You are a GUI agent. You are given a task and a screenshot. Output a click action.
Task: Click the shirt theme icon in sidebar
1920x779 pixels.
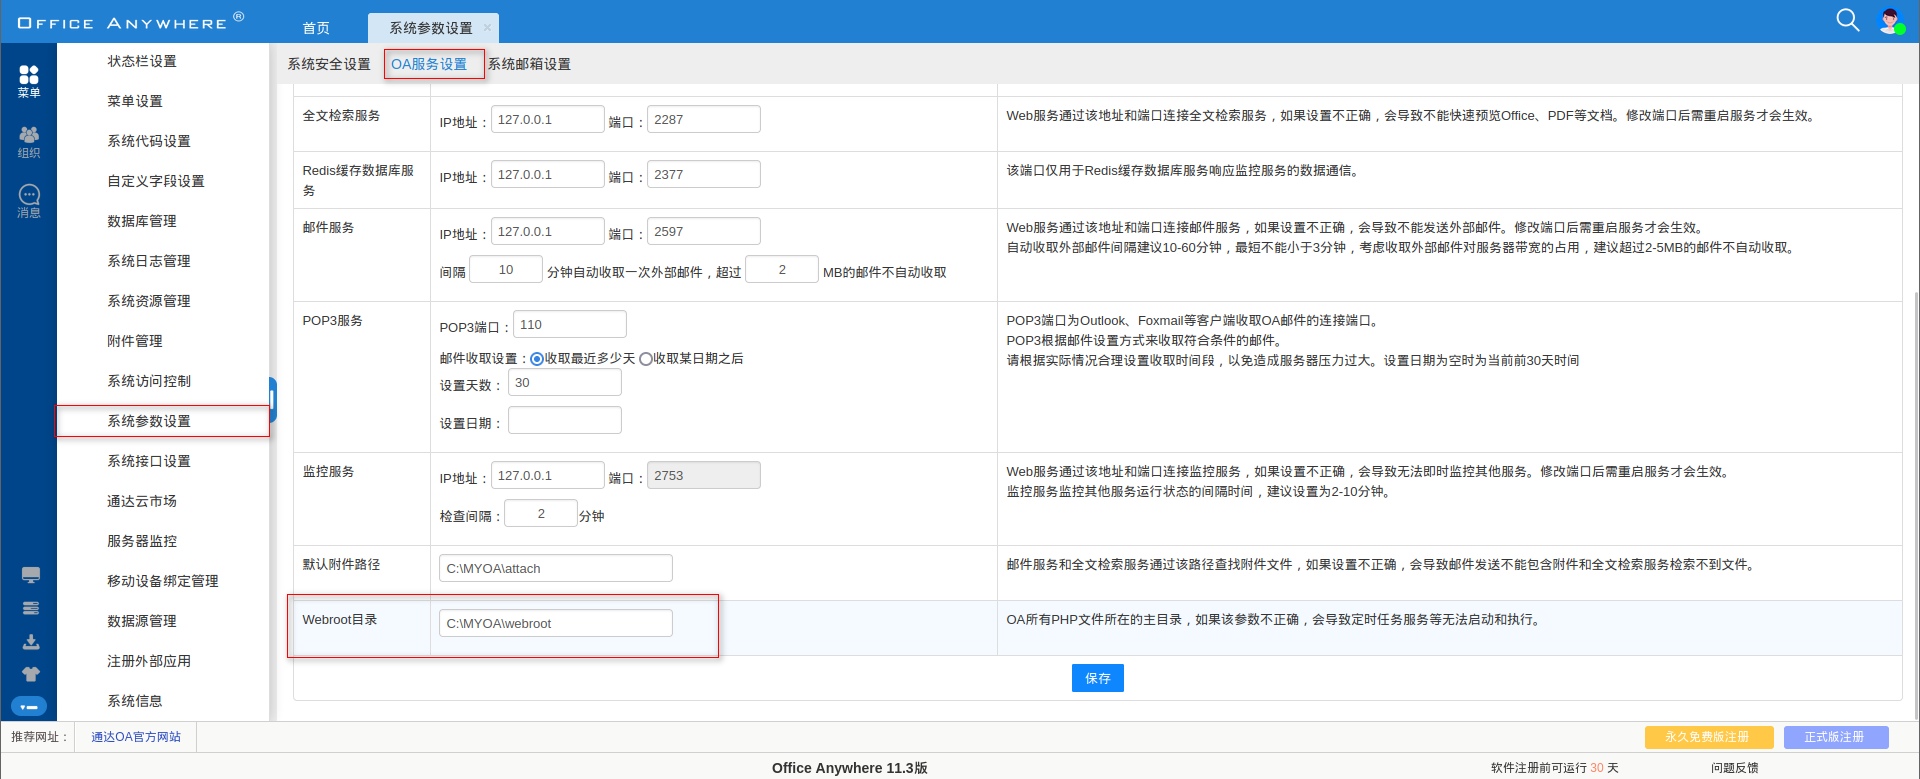[x=31, y=674]
